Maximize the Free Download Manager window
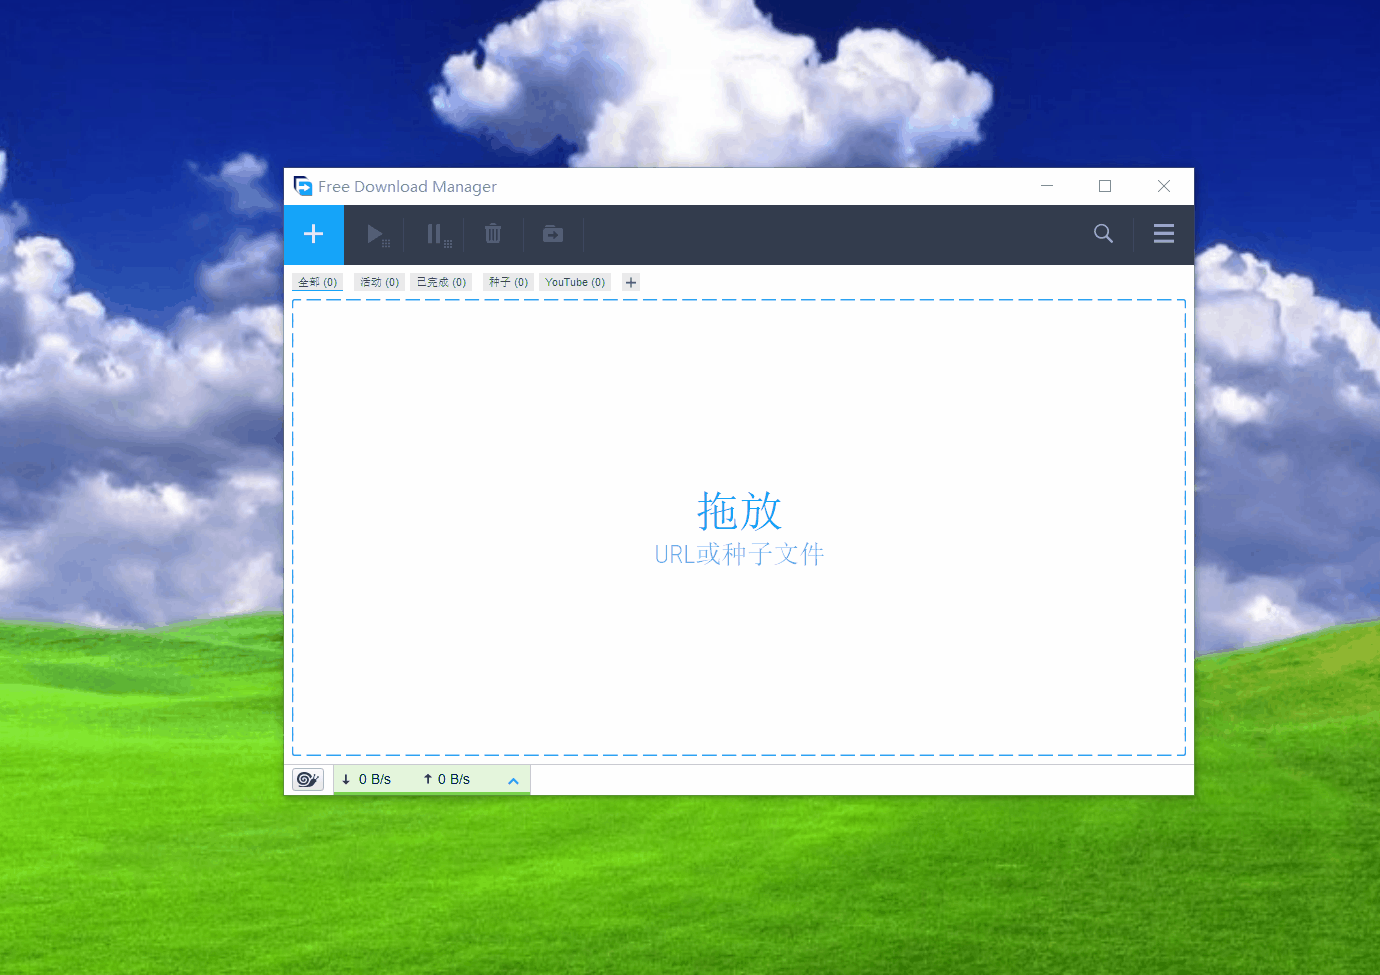Screen dimensions: 1380x975 (1105, 186)
